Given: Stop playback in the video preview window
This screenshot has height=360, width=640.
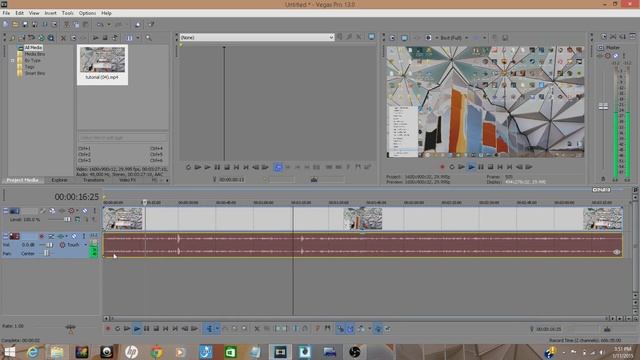Looking at the screenshot, I should click(491, 167).
